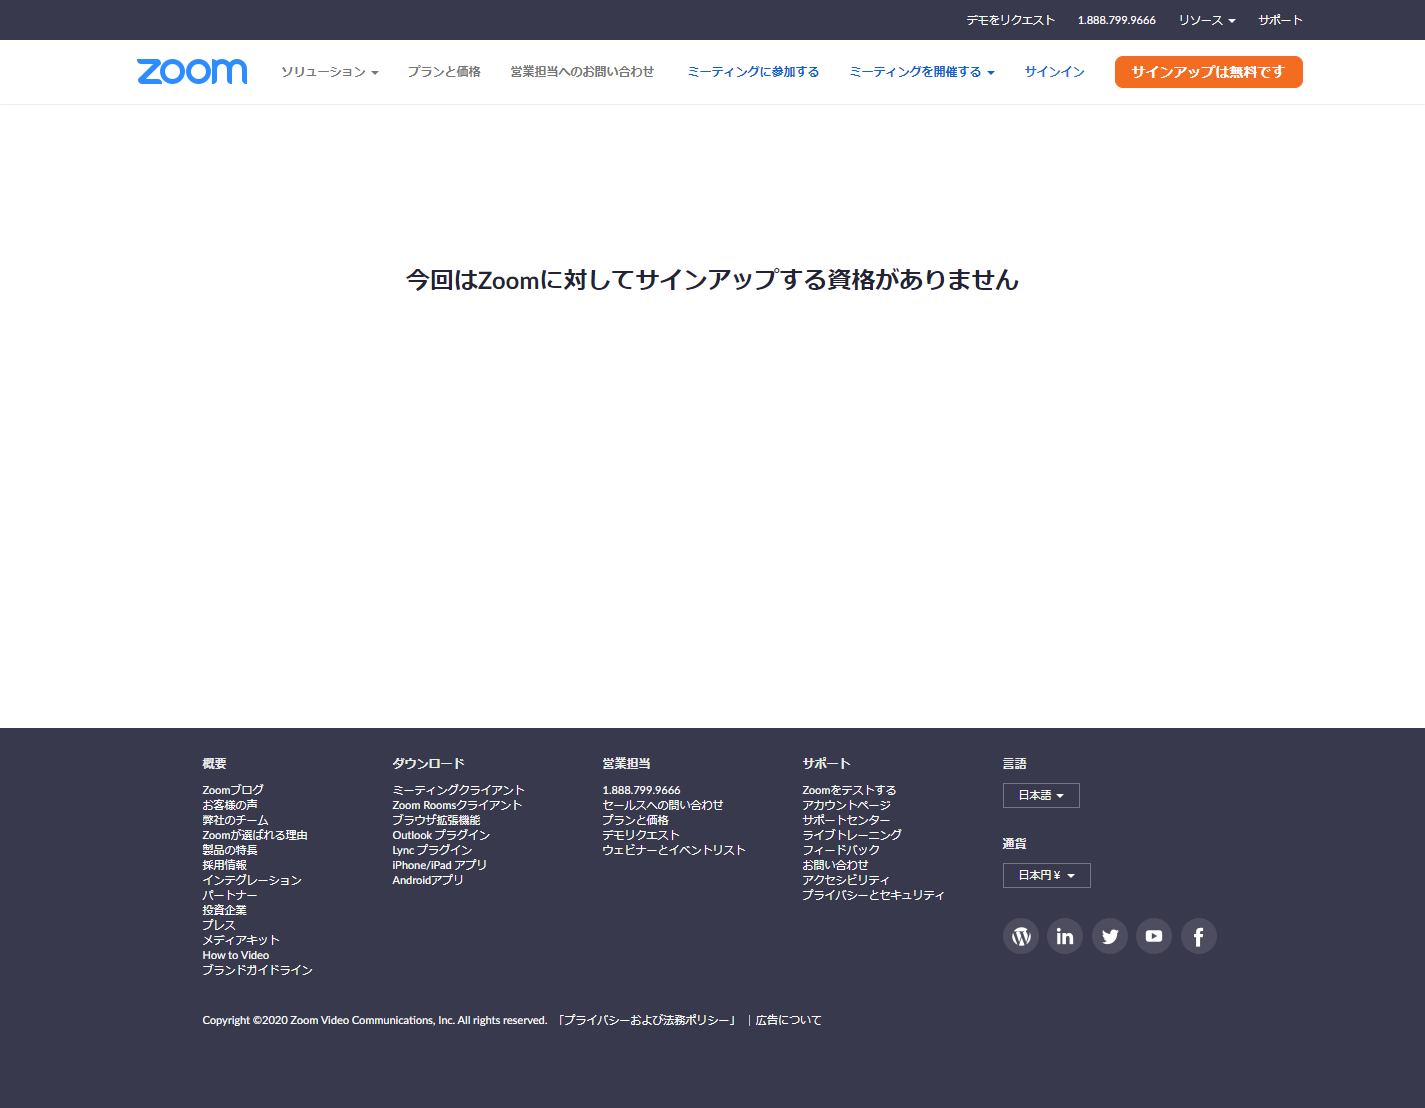
Task: Open the アカウントページ support link
Action: [x=846, y=805]
